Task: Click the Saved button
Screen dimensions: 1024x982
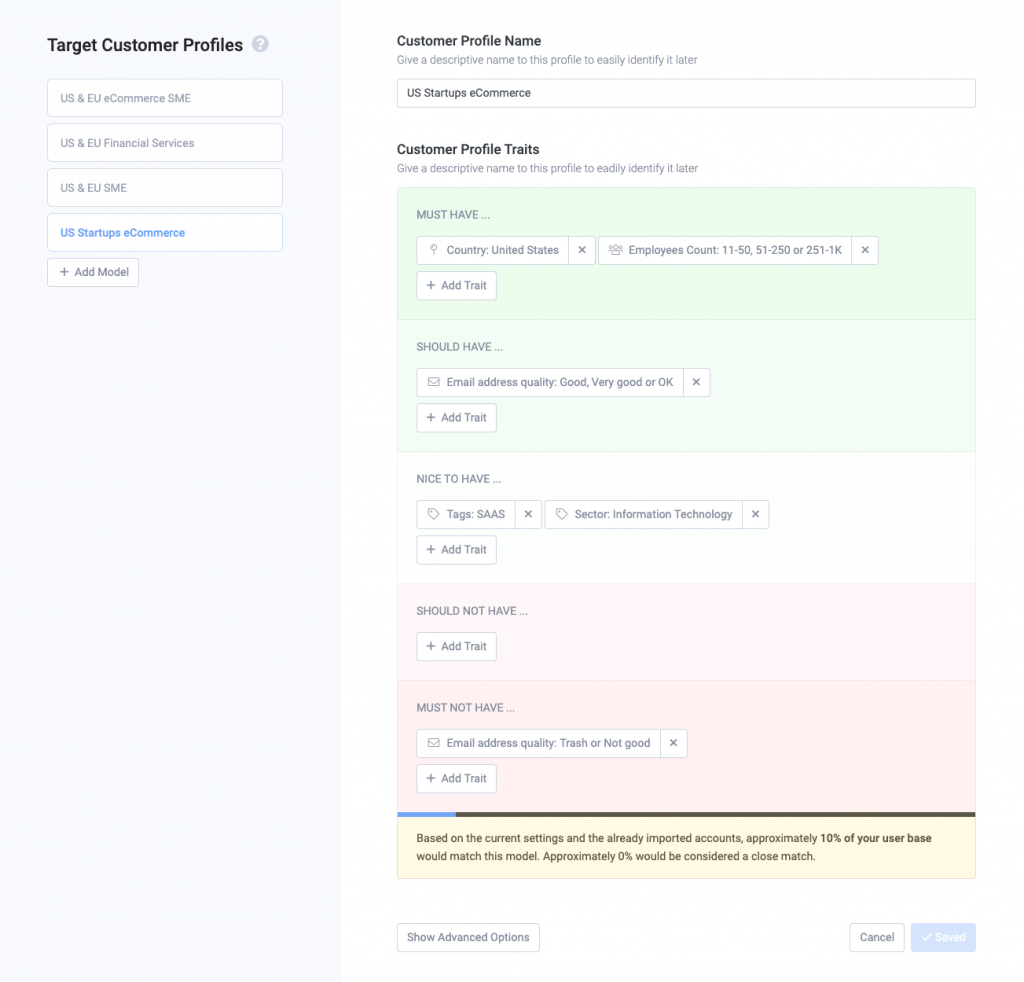Action: point(943,937)
